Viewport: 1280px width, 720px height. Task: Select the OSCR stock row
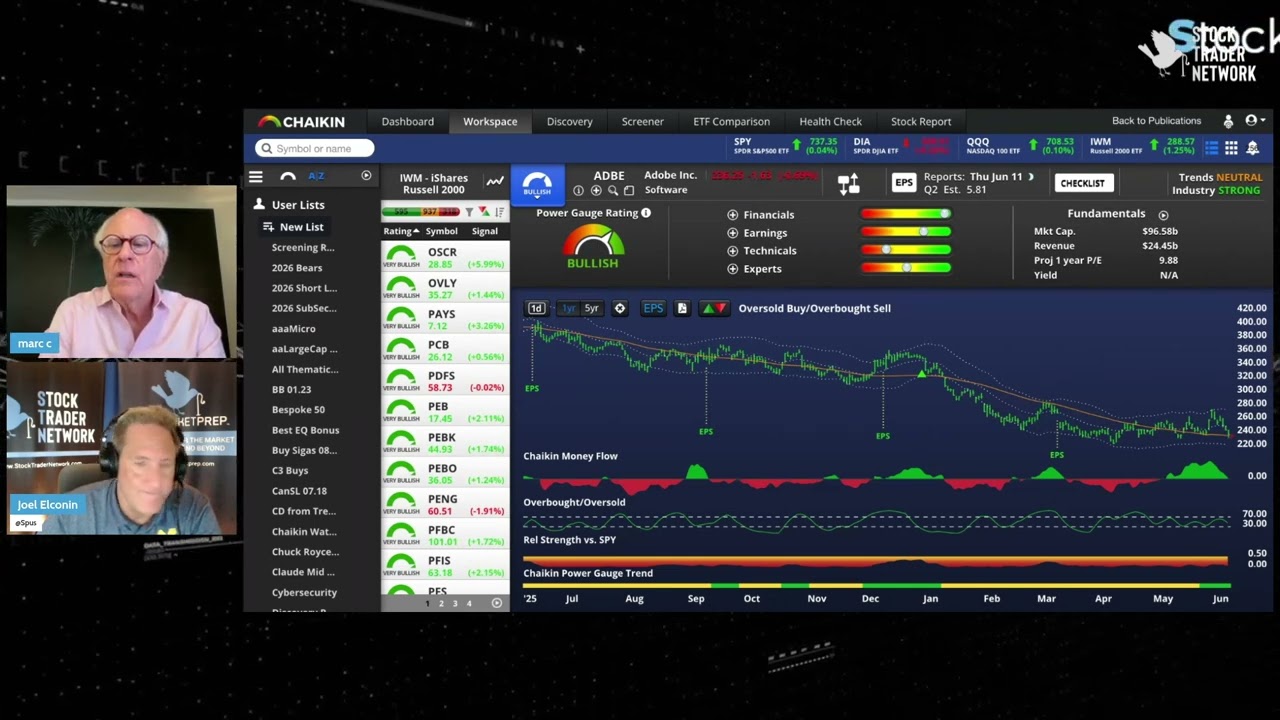(x=445, y=257)
